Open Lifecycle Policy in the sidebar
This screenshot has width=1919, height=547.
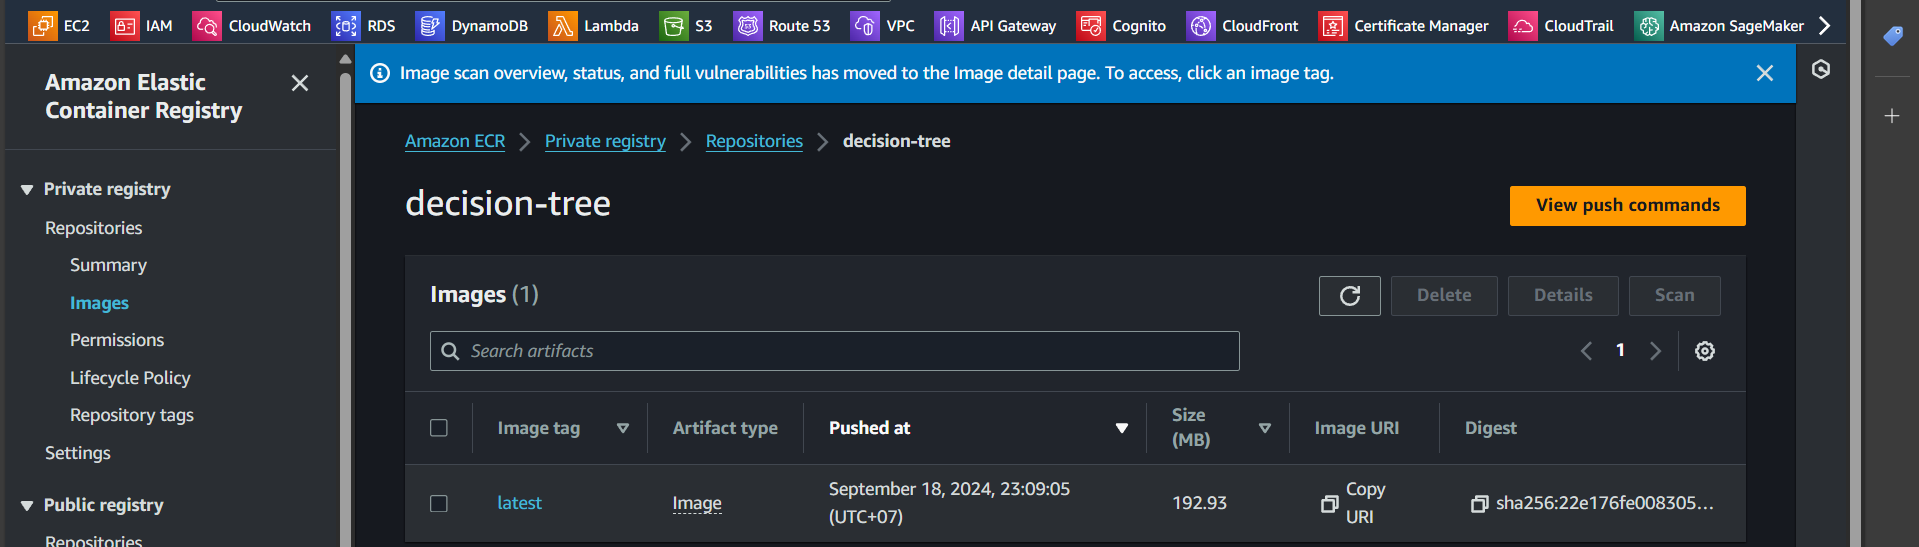130,378
